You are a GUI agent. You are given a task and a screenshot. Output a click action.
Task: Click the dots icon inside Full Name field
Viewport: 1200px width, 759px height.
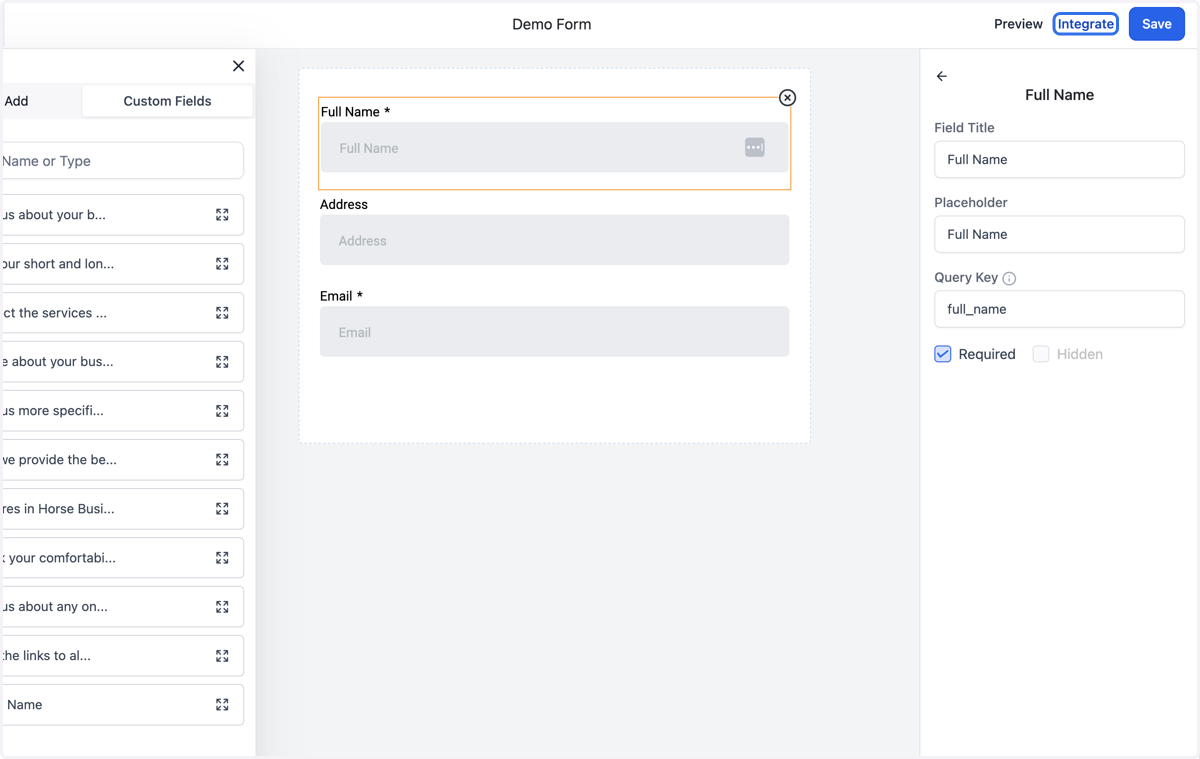pyautogui.click(x=755, y=148)
